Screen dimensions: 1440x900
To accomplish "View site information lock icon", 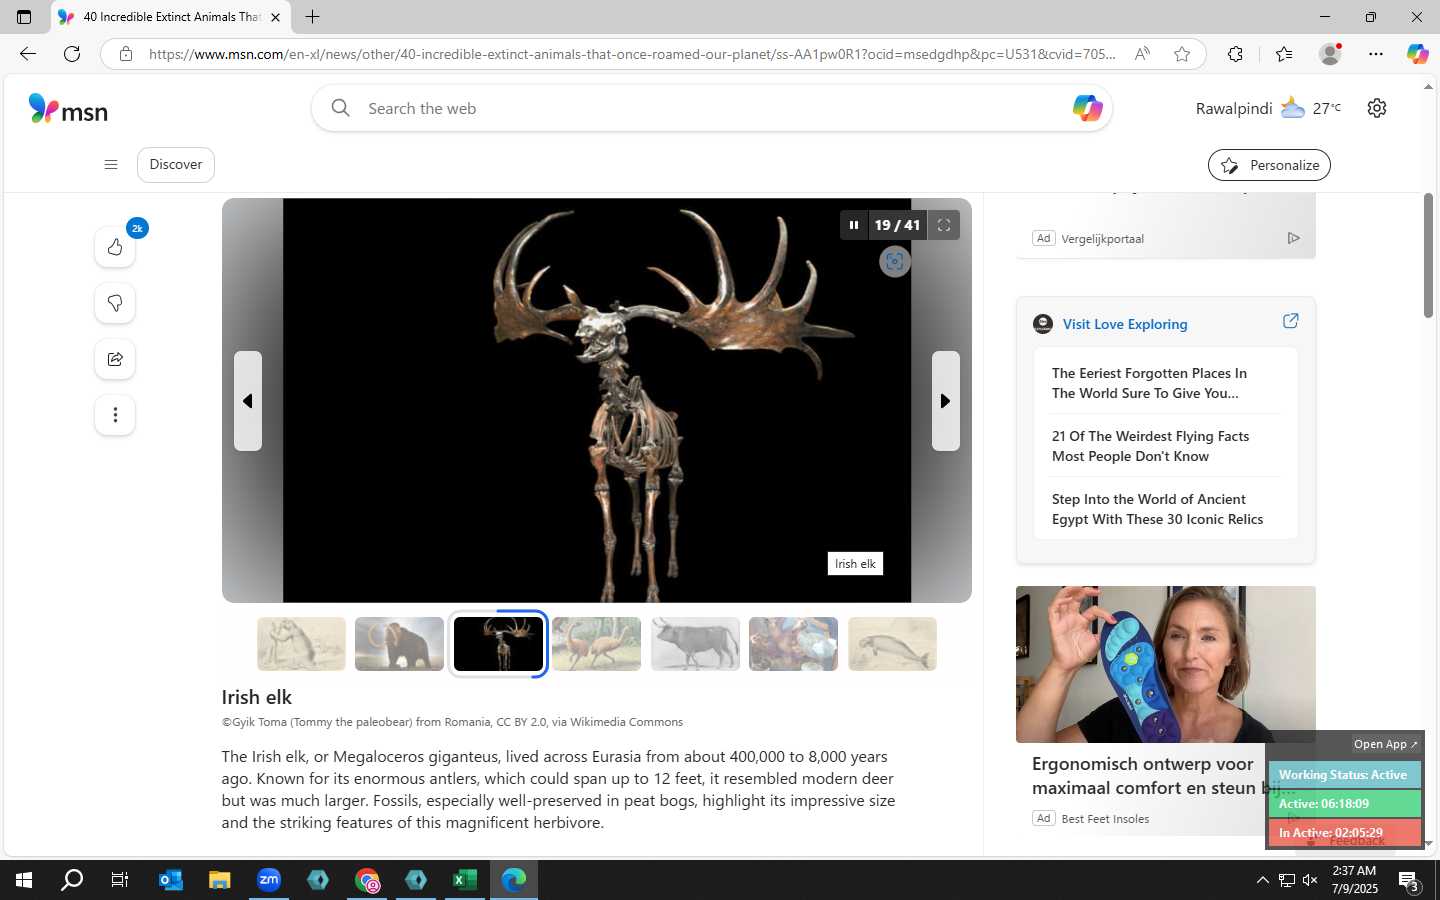I will point(126,54).
